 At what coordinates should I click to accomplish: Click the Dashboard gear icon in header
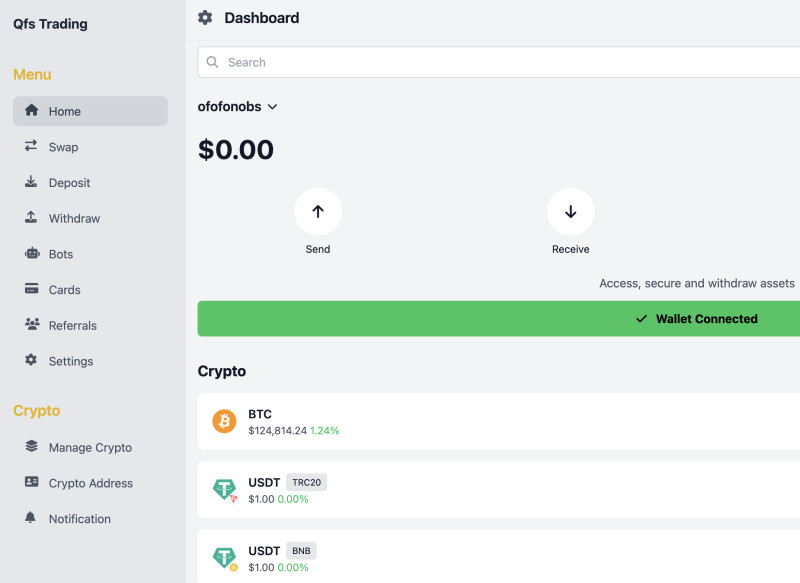[x=205, y=18]
